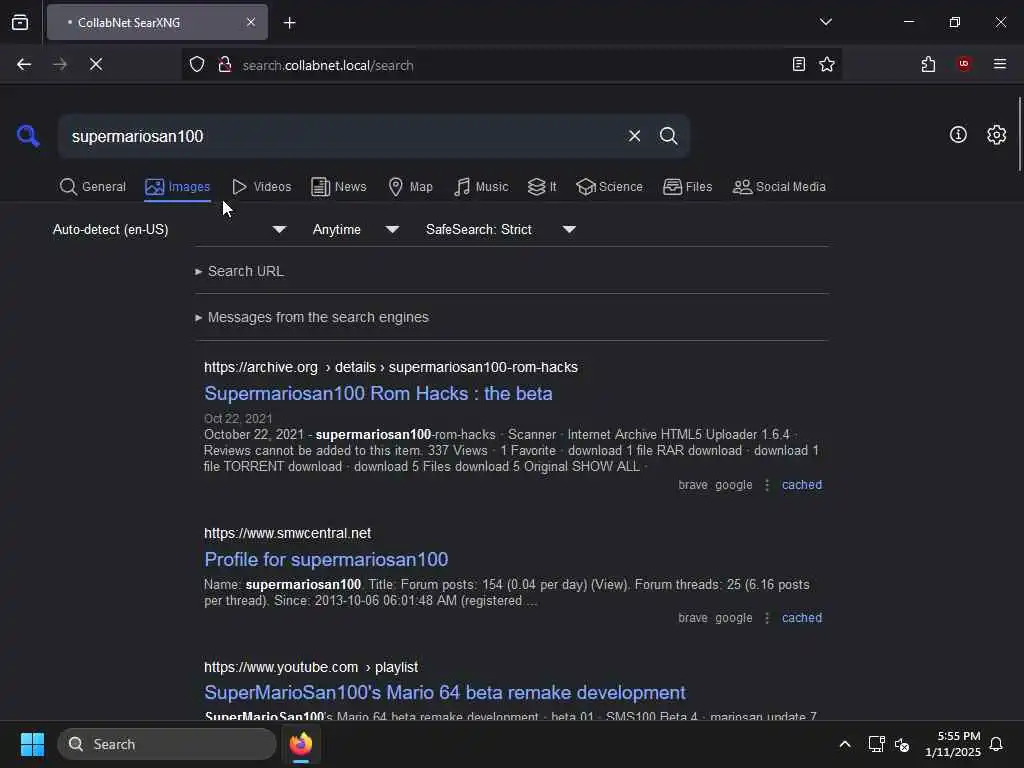Screen dimensions: 1024x768
Task: Open Firefox recent tabs view icon
Action: pyautogui.click(x=20, y=22)
